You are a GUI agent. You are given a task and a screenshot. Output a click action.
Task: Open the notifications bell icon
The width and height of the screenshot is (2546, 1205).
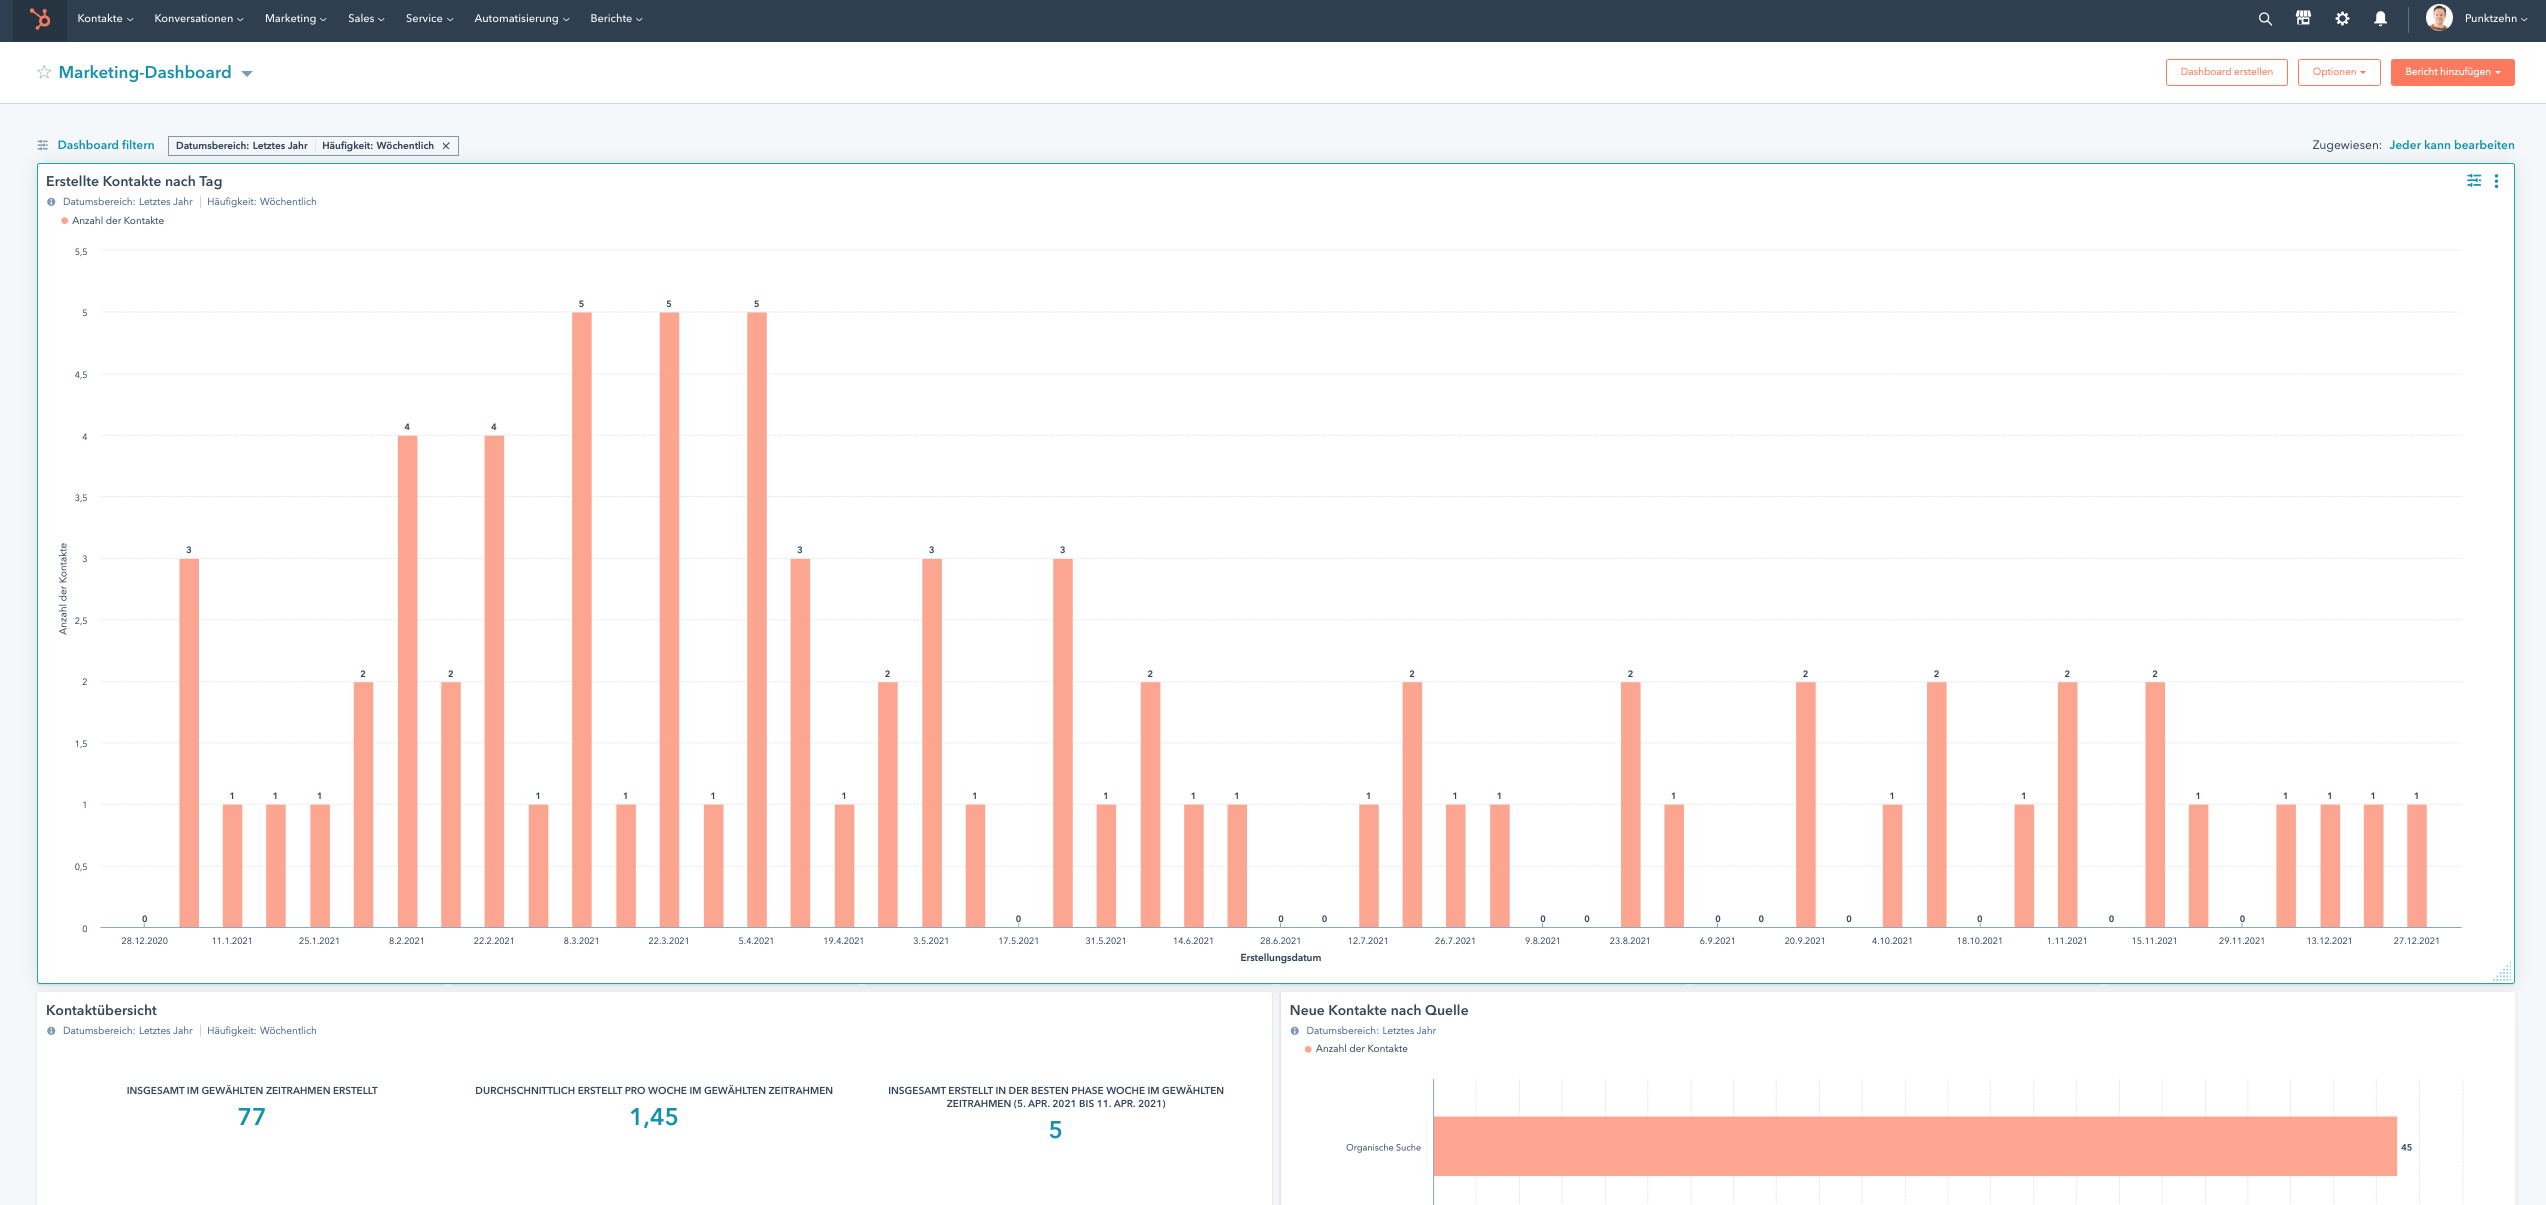(x=2380, y=18)
